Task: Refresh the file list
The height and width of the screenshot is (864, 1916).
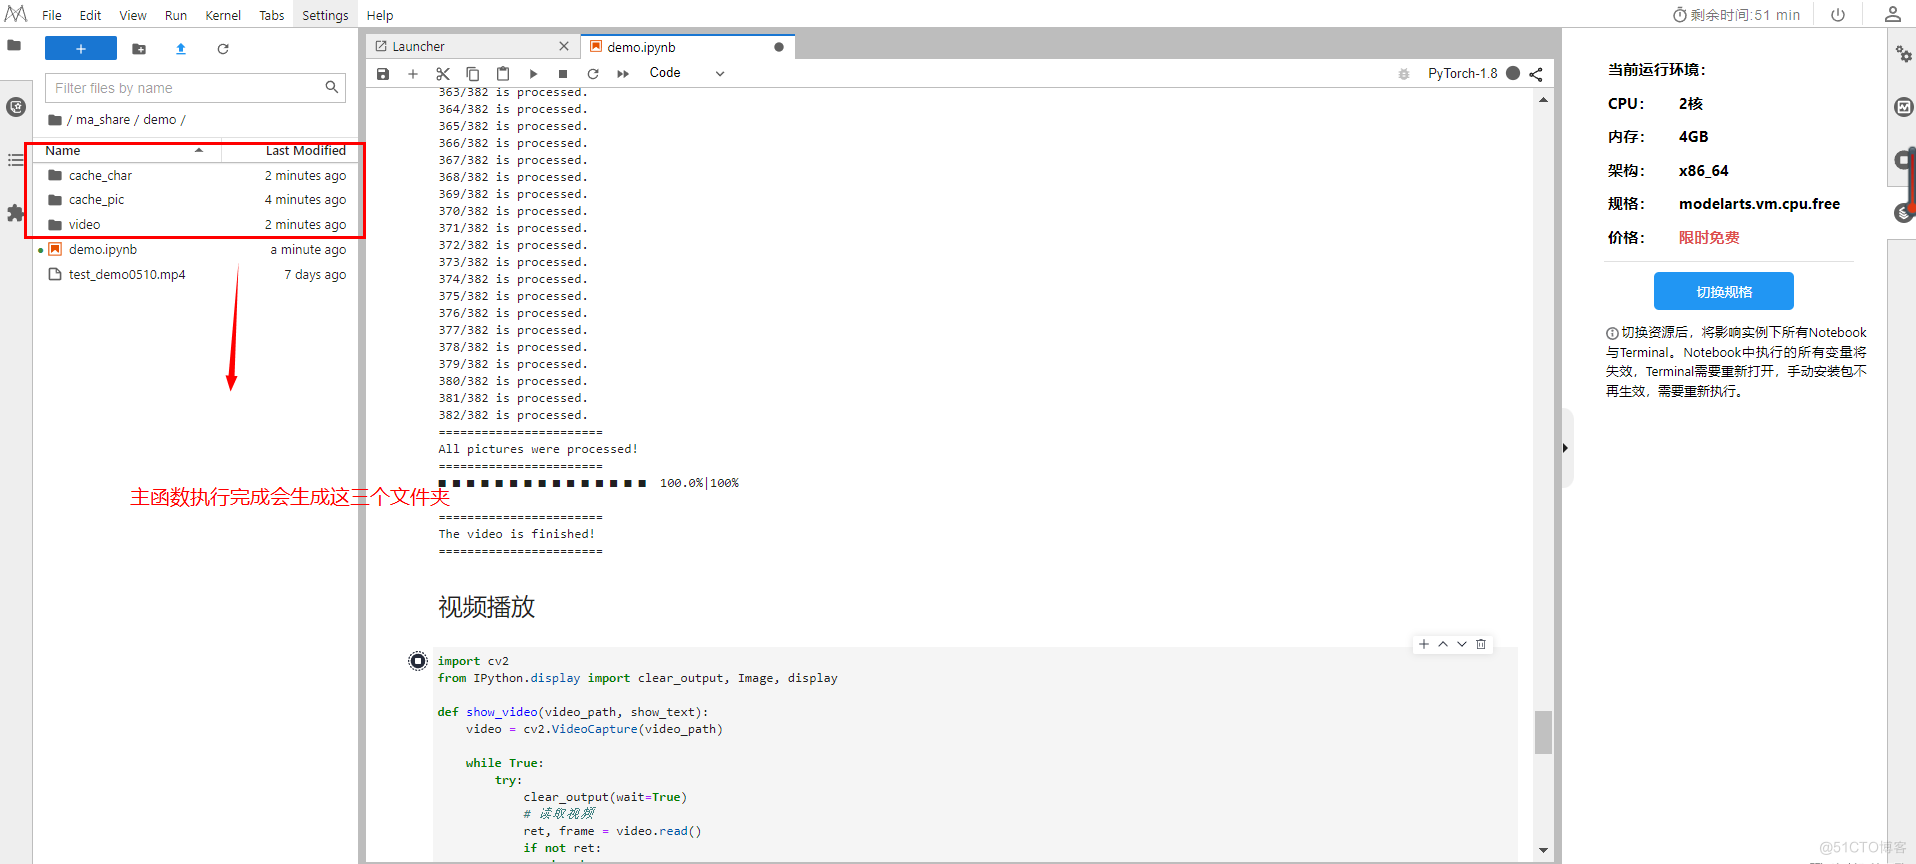Action: click(x=223, y=48)
